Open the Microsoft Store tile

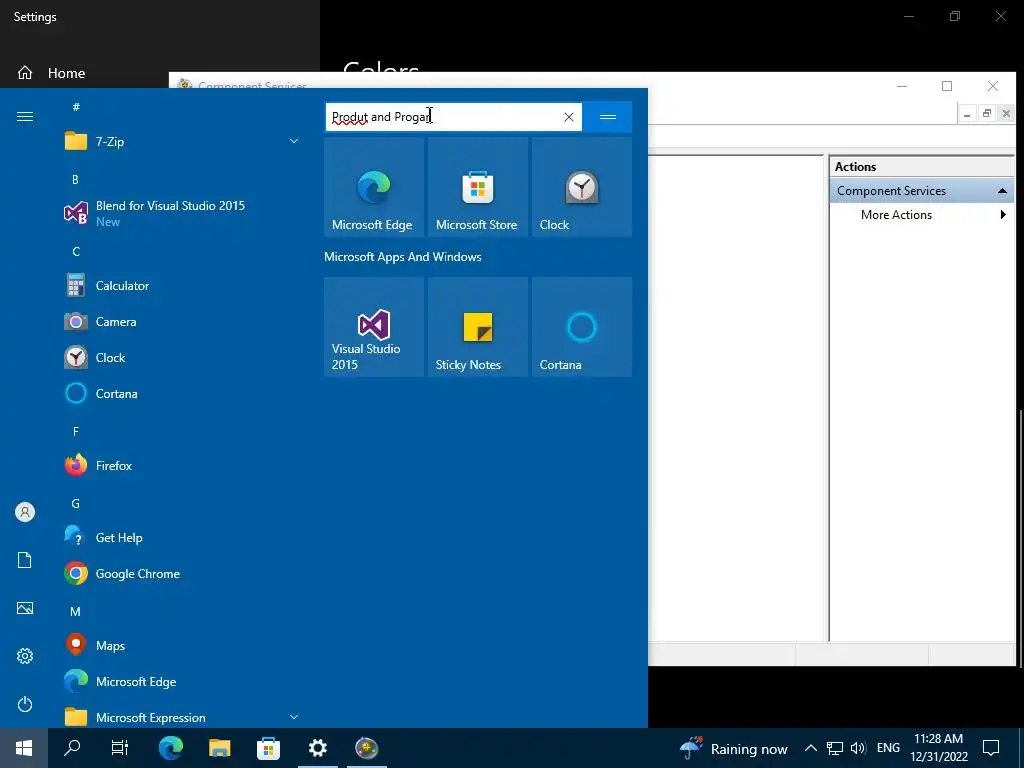coord(477,187)
